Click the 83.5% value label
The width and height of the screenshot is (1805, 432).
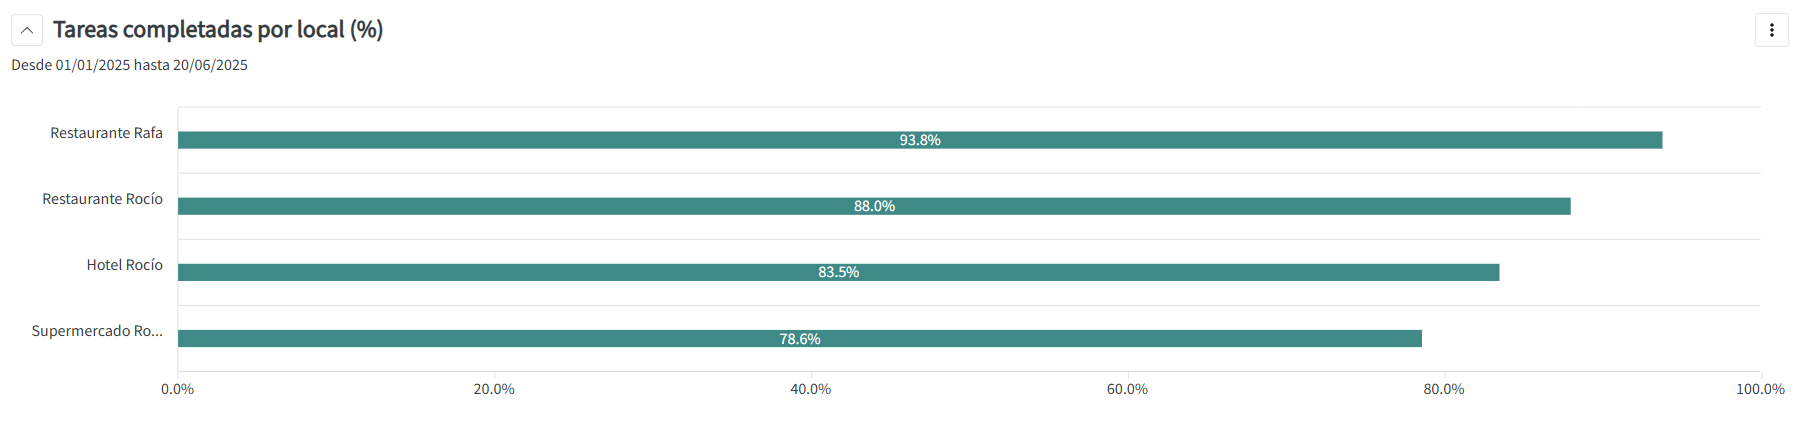tap(838, 272)
